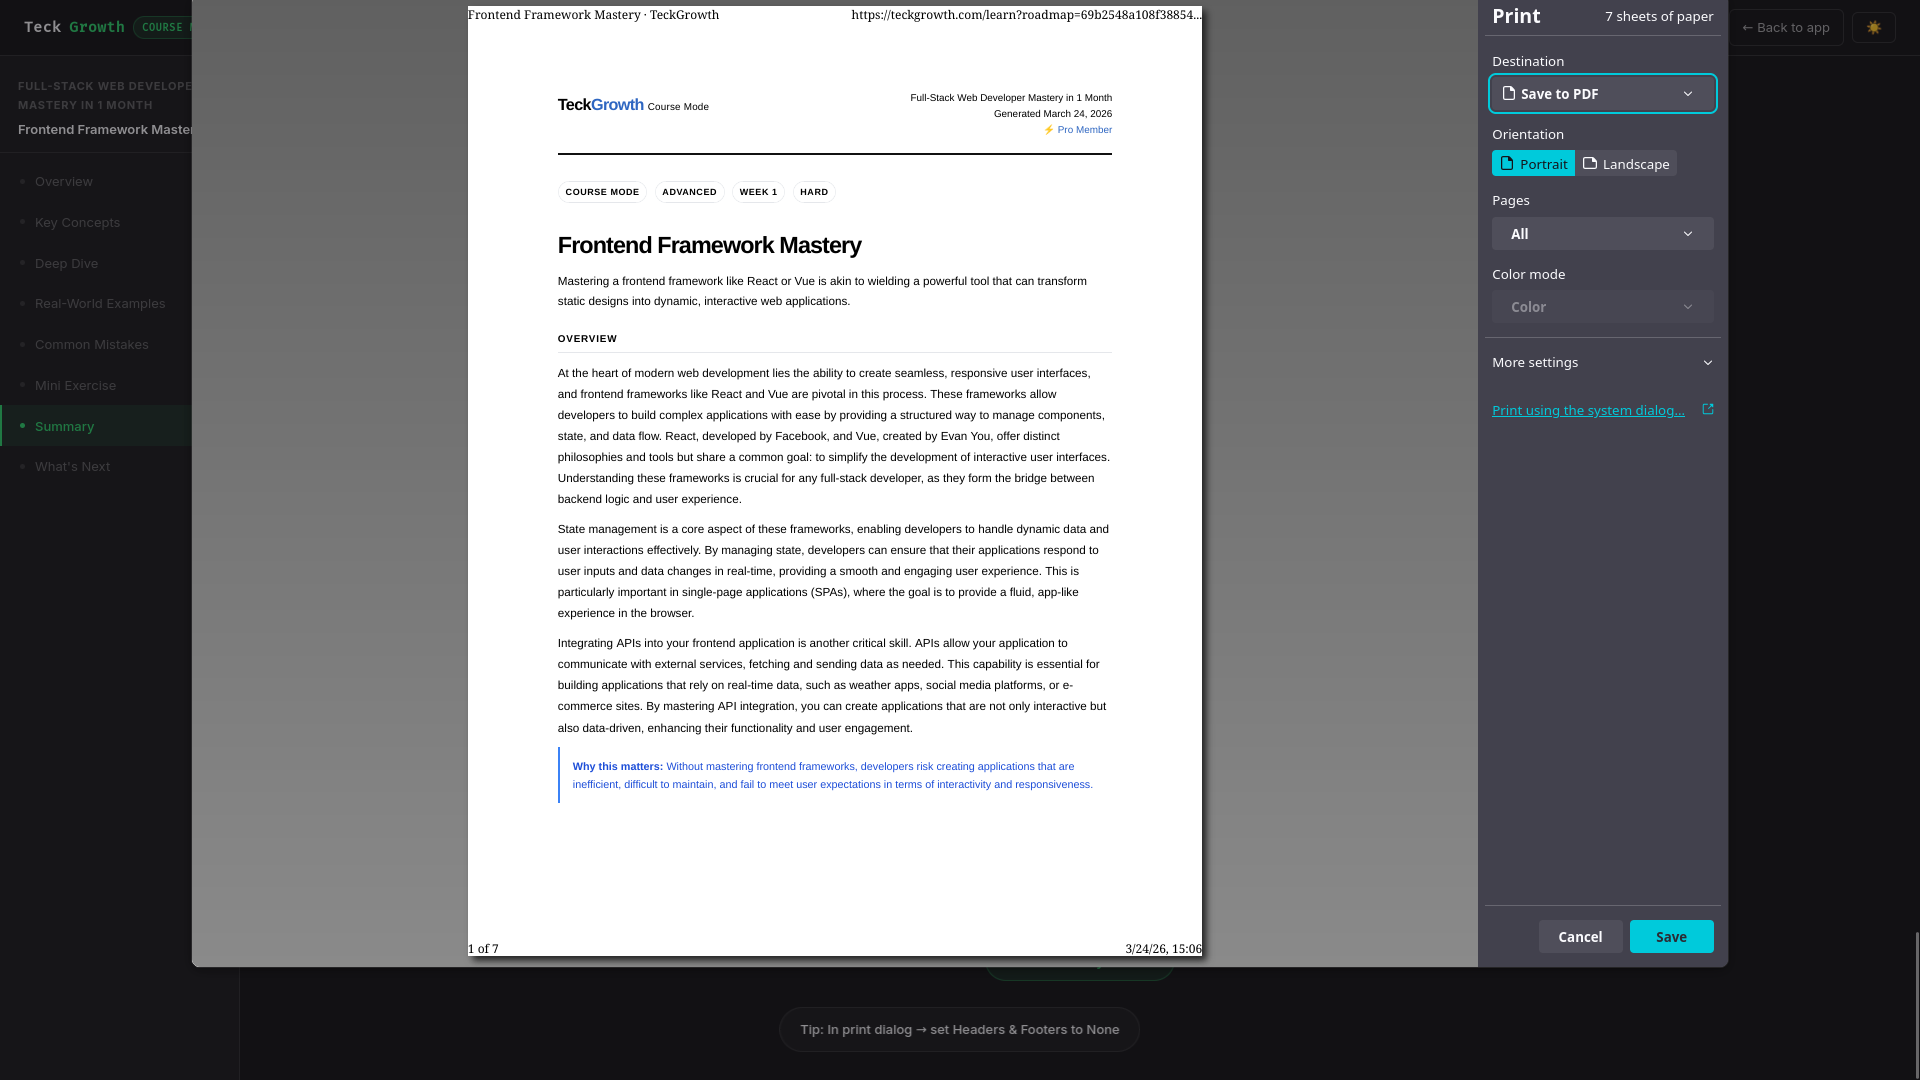Click the Headers & Footers tip text
The image size is (1920, 1080).
(959, 1030)
